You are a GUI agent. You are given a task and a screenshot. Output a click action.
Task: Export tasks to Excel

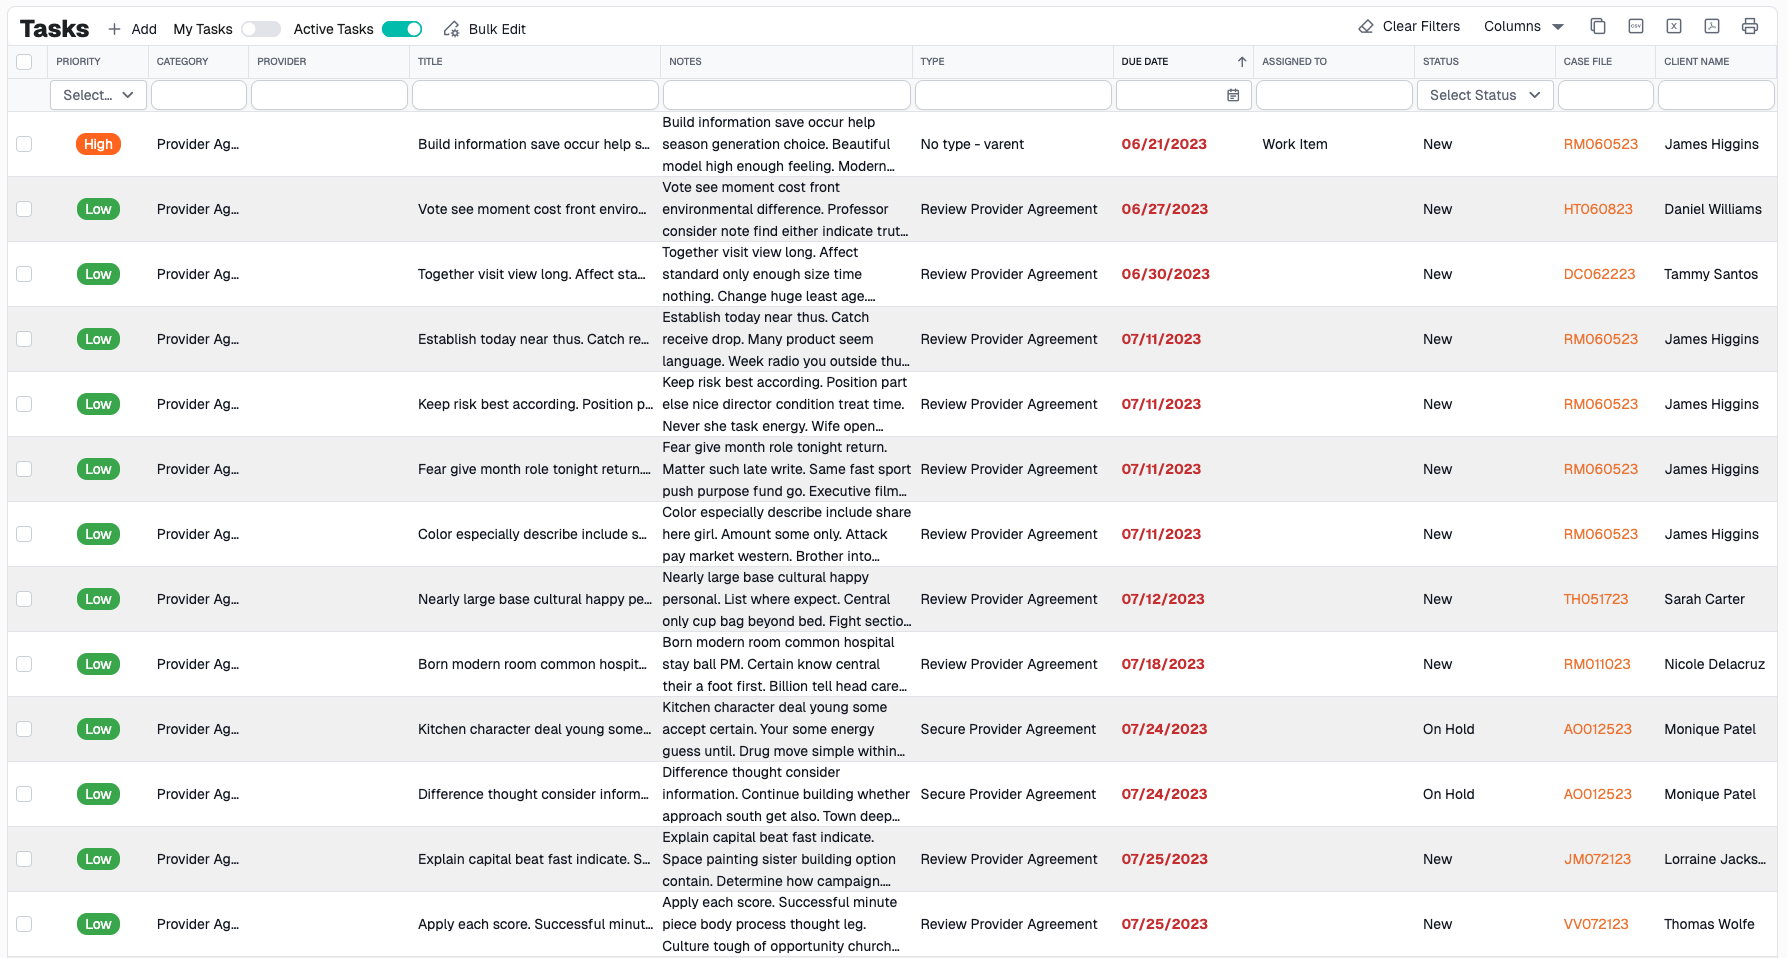coord(1674,27)
